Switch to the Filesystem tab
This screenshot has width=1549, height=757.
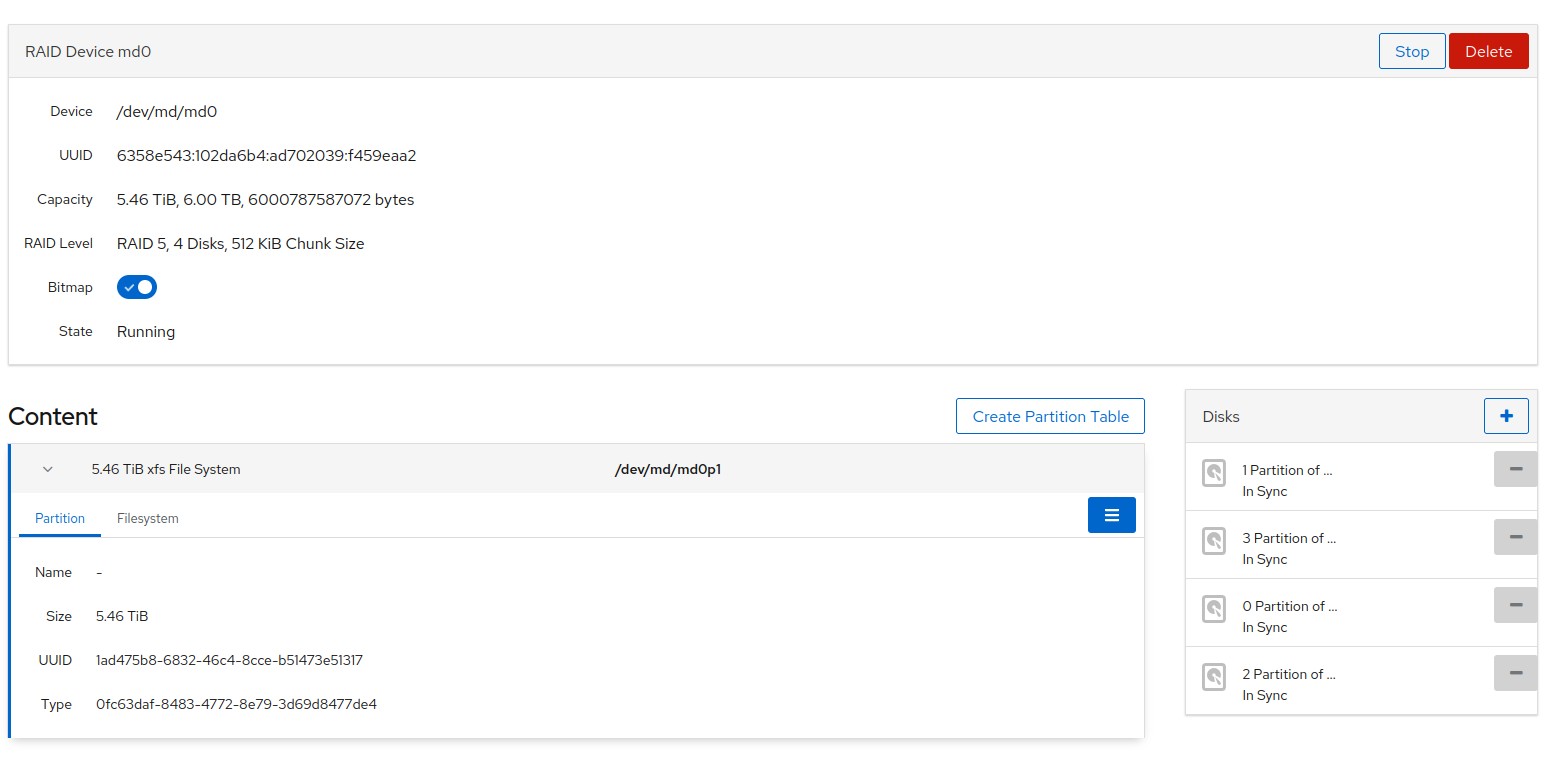click(147, 518)
